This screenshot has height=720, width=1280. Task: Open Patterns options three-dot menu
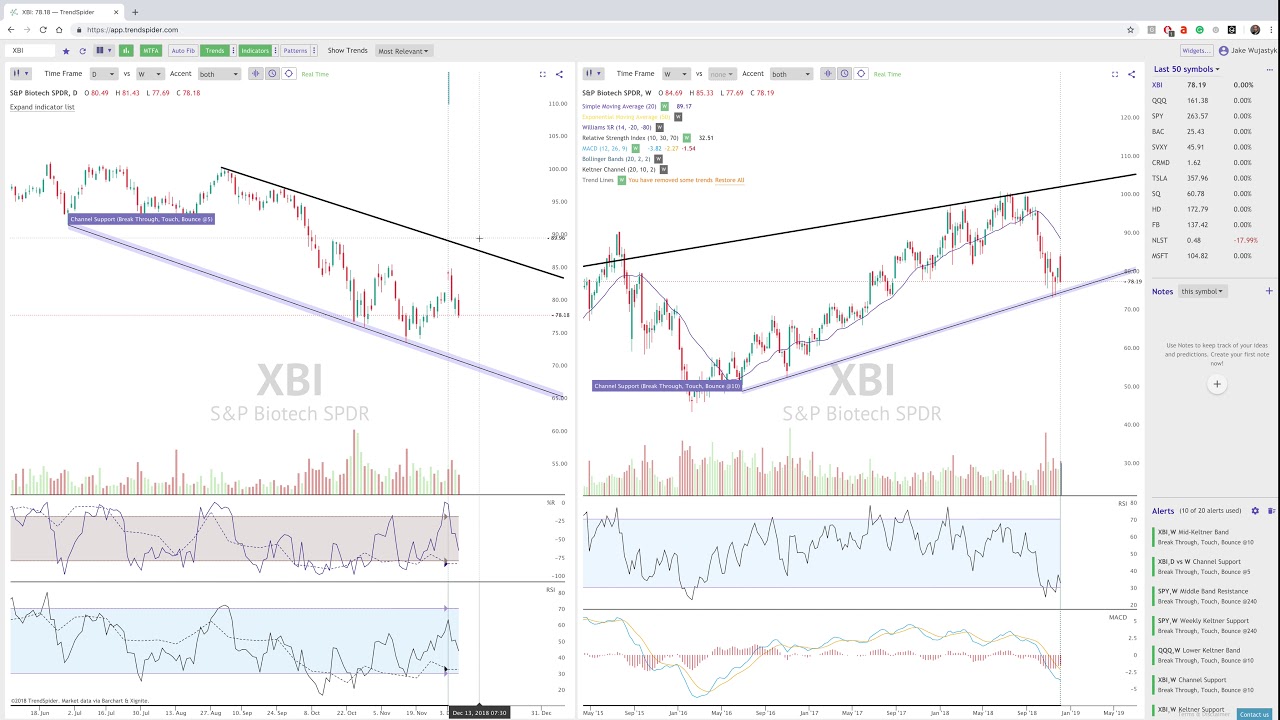[314, 50]
